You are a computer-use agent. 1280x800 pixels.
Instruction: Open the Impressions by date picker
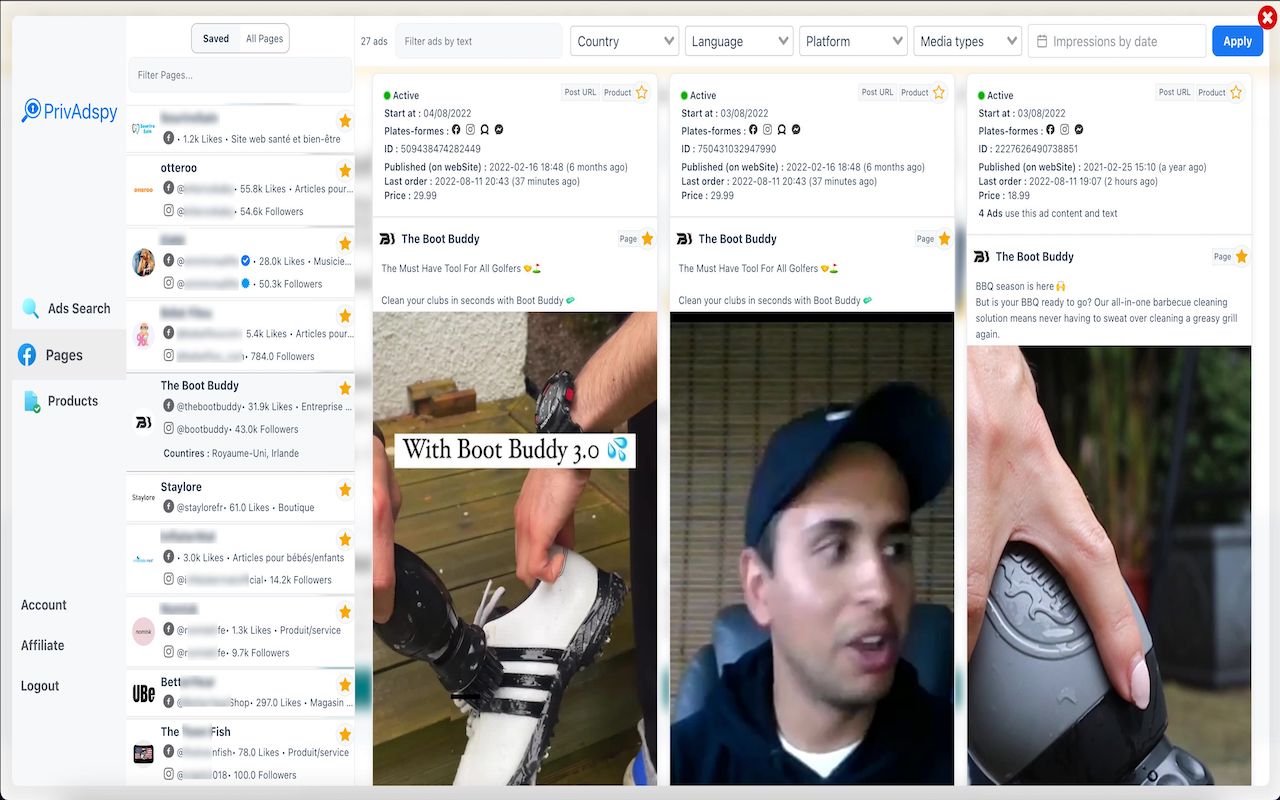pyautogui.click(x=1116, y=41)
